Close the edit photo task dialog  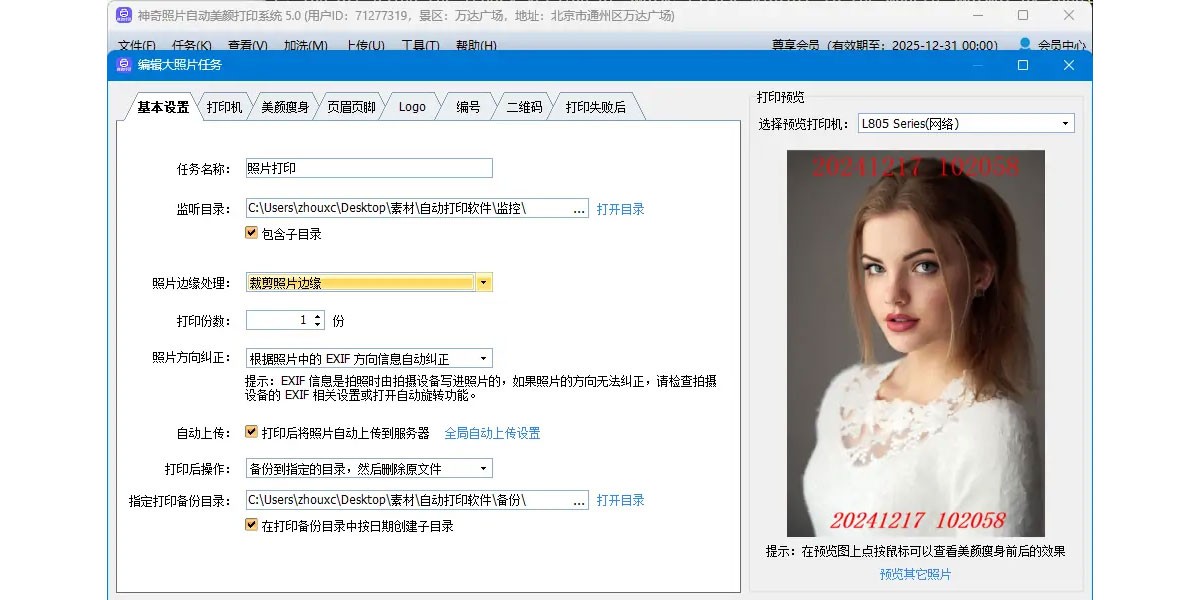pyautogui.click(x=1068, y=65)
